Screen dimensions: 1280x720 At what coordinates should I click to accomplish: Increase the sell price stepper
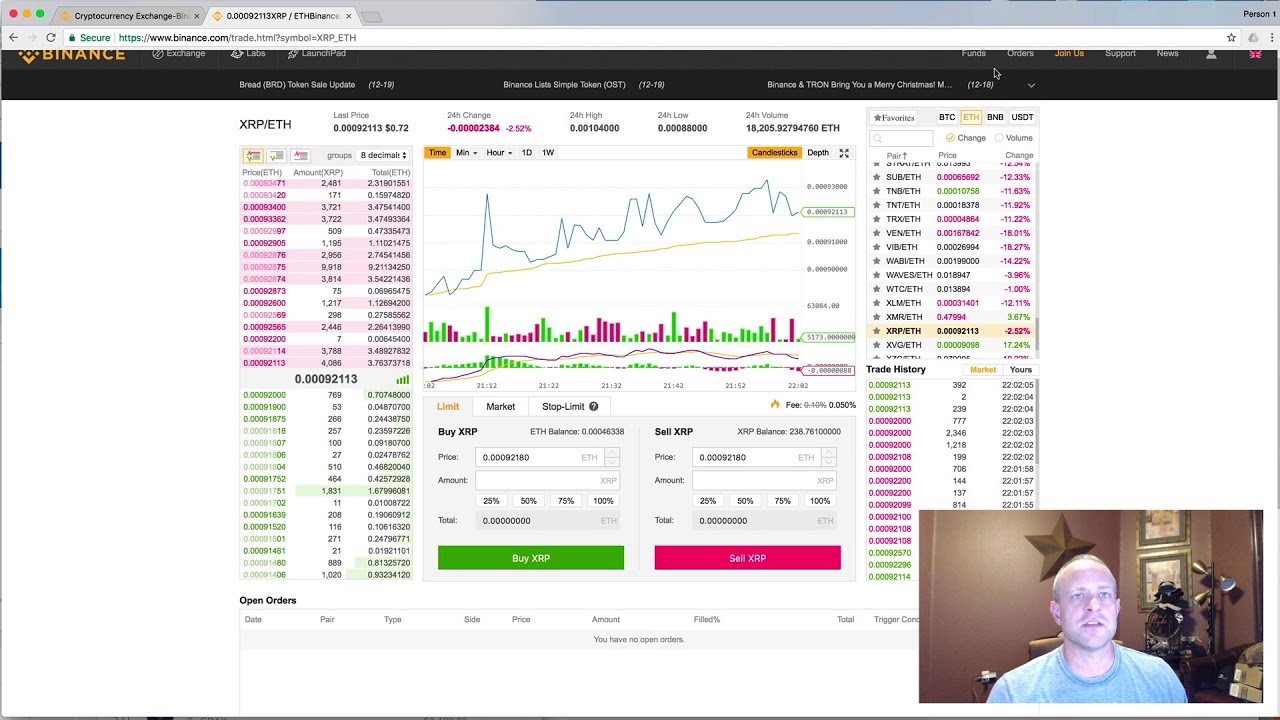829,452
